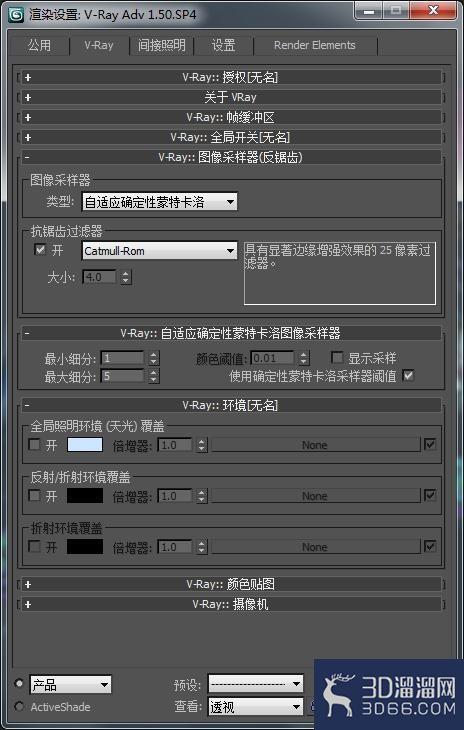Expand the V-Ray:: 授权[无名] rollout
Viewport: 464px width, 730px height.
point(231,77)
